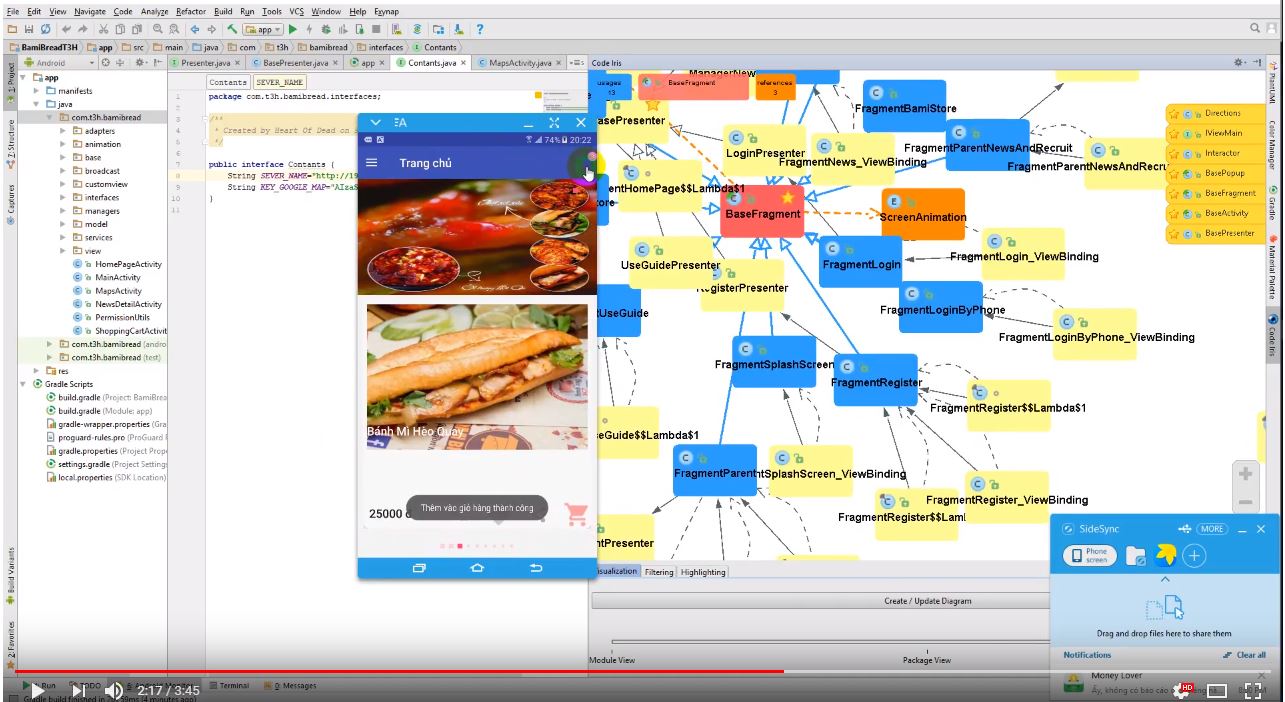1285x702 pixels.
Task: Tap the red shopping cart icon
Action: [576, 513]
